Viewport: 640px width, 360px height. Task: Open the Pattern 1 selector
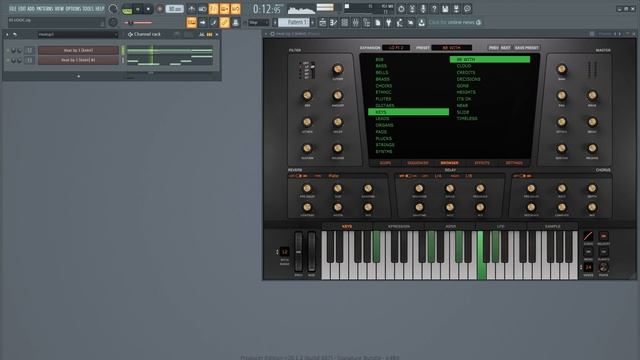(x=294, y=22)
